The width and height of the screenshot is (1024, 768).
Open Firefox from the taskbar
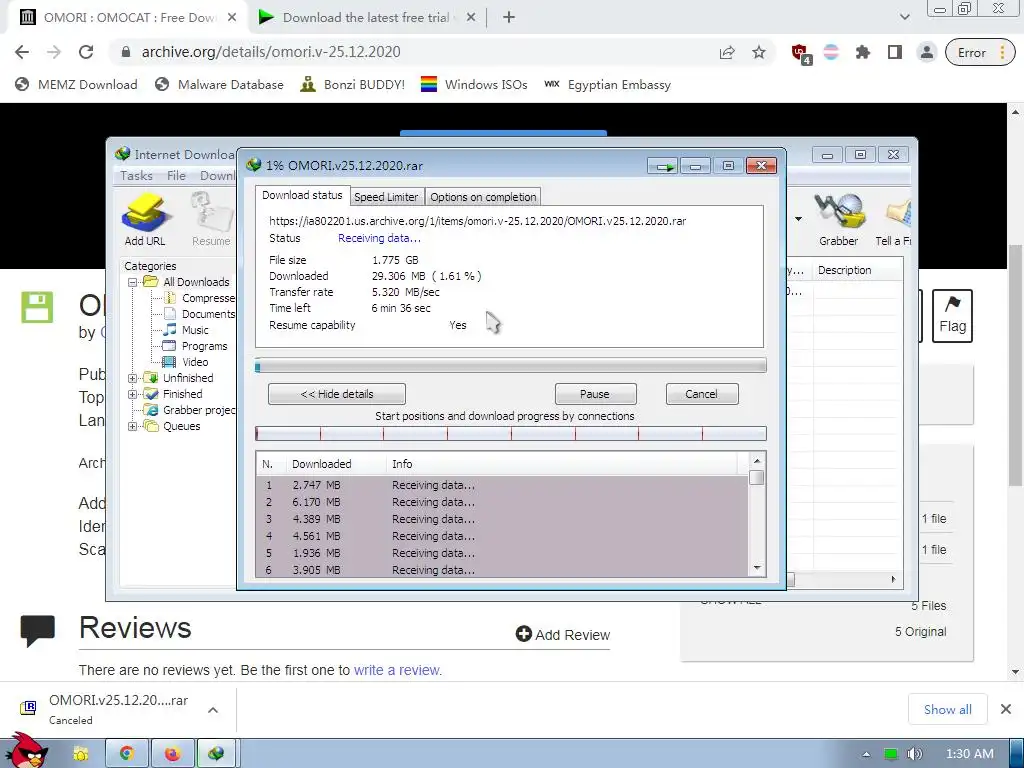click(x=172, y=754)
